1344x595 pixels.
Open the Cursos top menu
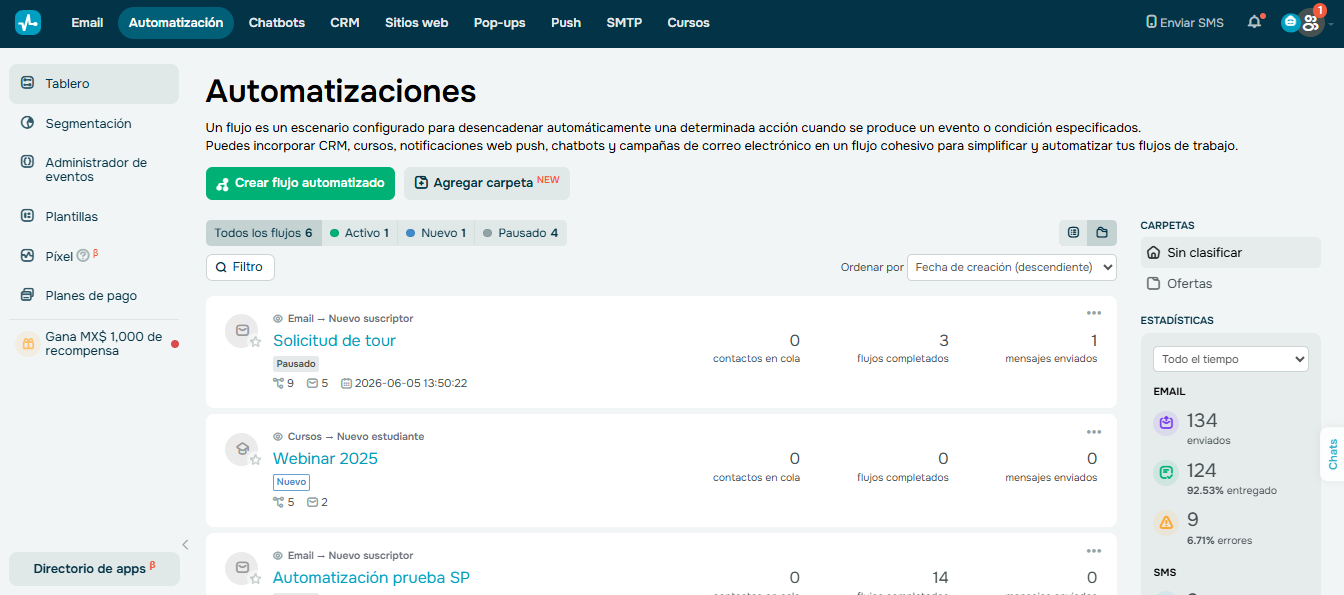[x=689, y=23]
